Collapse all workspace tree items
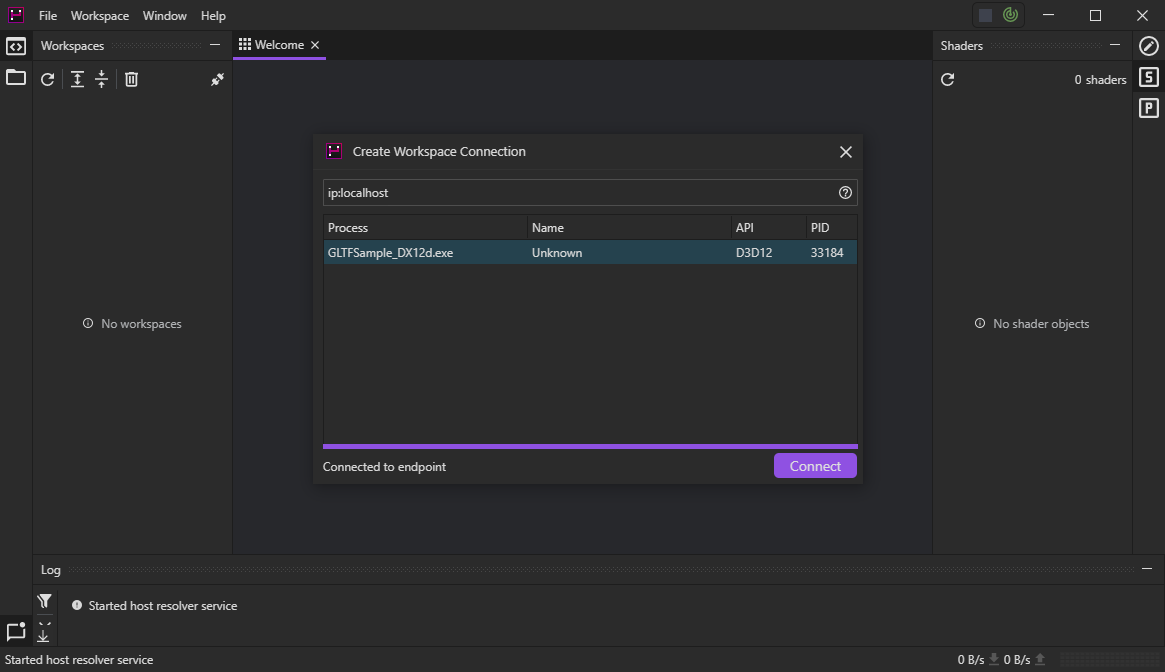This screenshot has width=1165, height=672. (101, 79)
